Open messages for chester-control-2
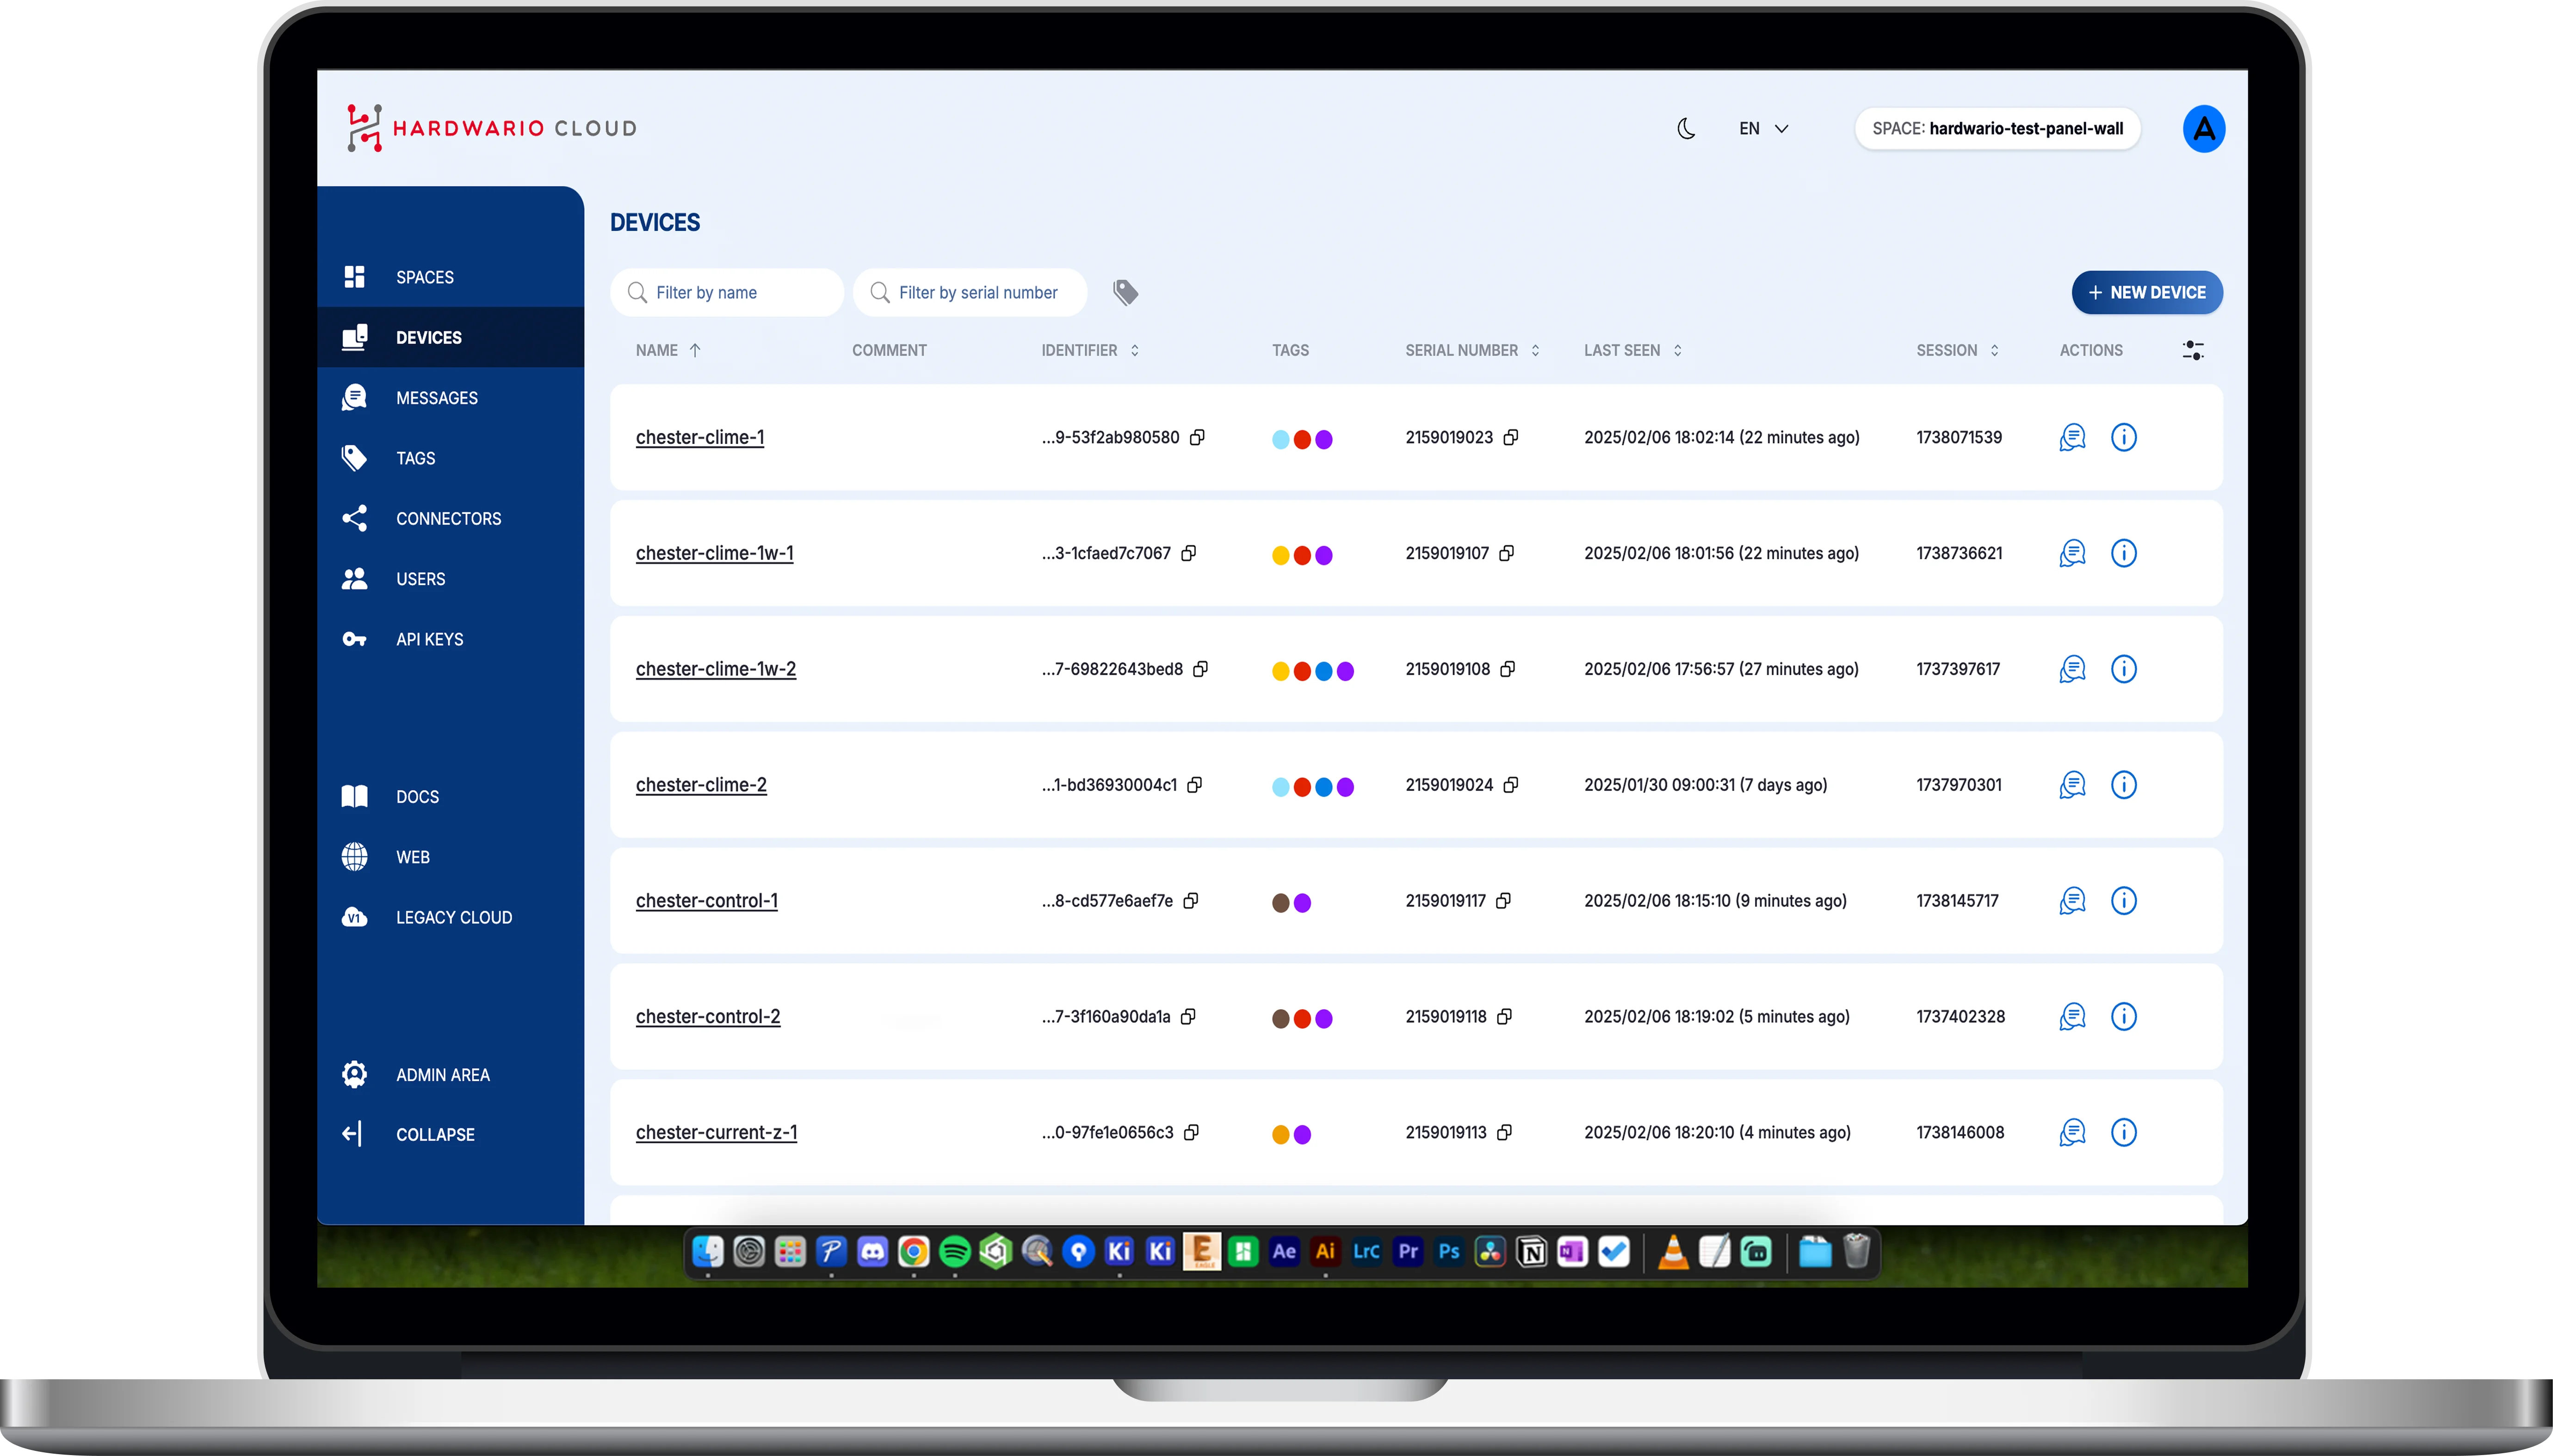 tap(2072, 1017)
